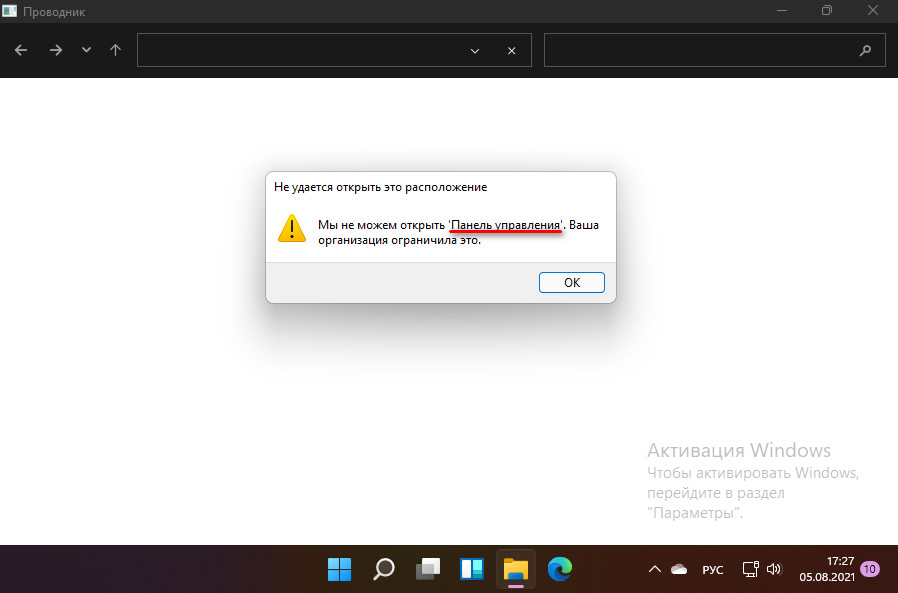
Task: Open the Widgets panel
Action: pos(472,569)
